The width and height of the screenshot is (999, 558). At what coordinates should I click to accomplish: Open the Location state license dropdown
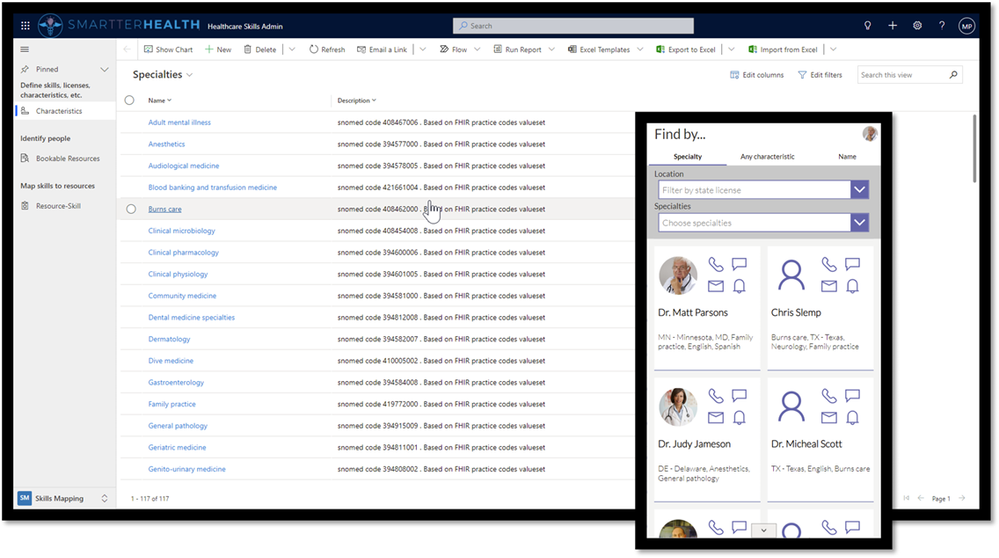coord(859,190)
